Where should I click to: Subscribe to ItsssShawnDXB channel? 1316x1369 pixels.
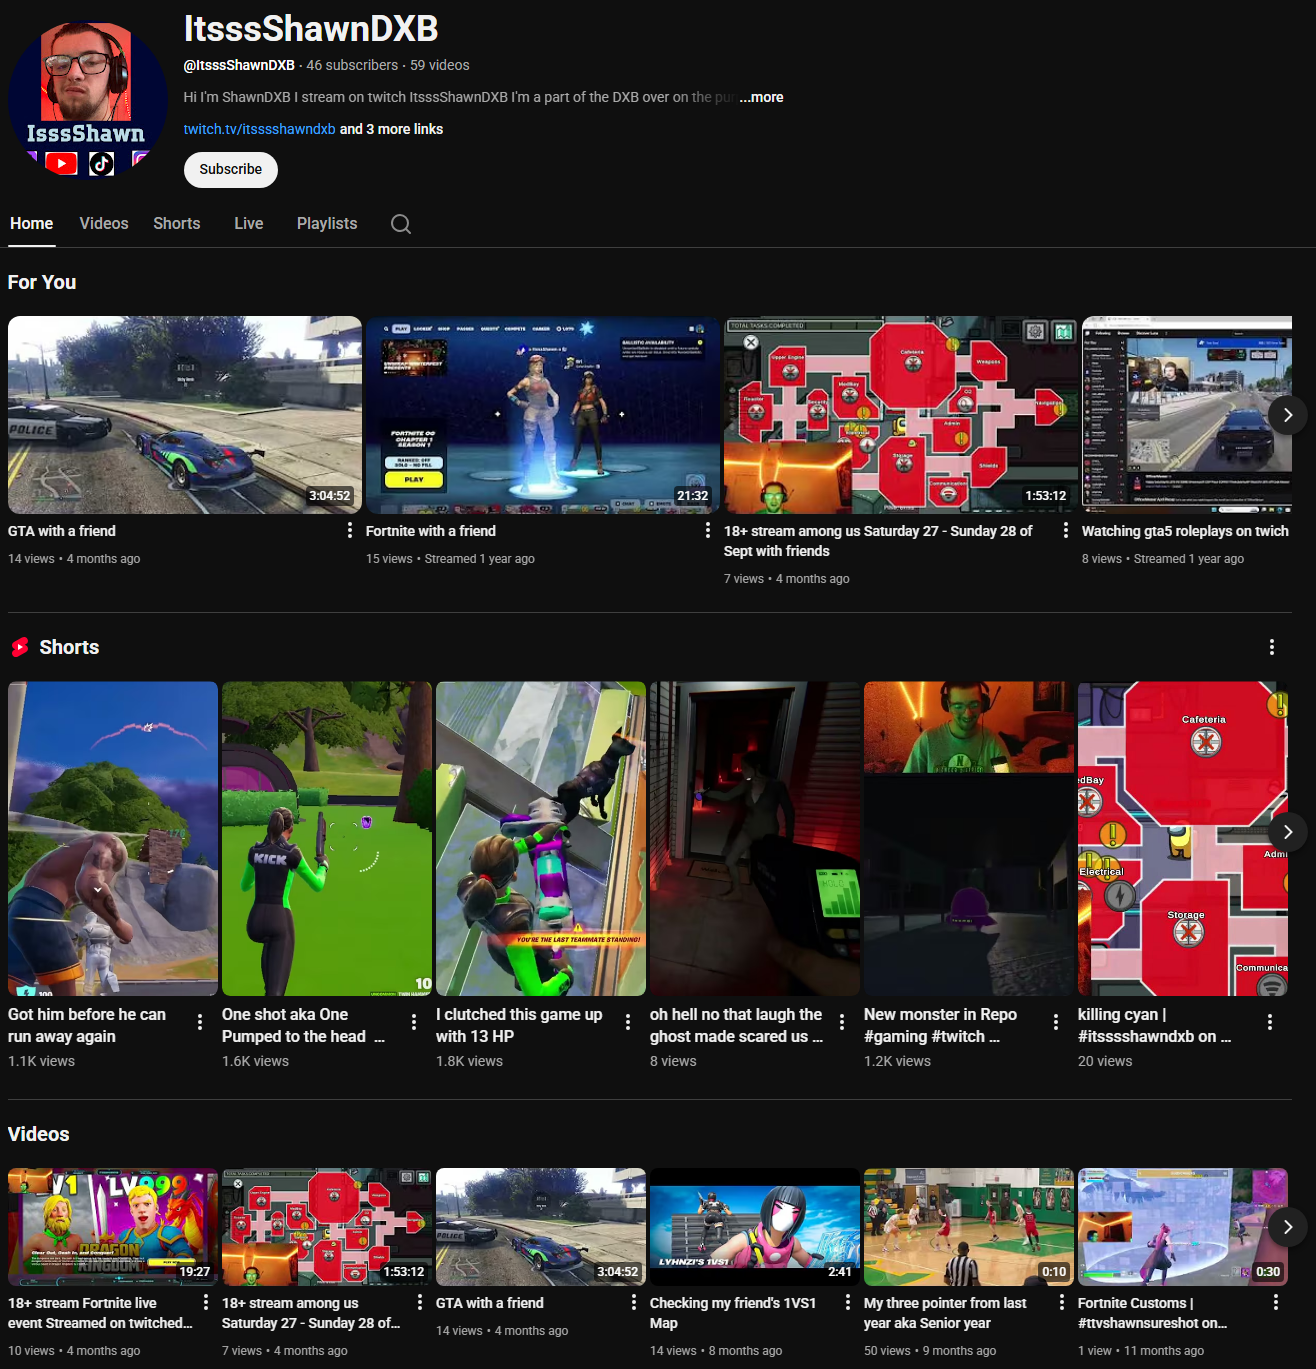coord(230,169)
